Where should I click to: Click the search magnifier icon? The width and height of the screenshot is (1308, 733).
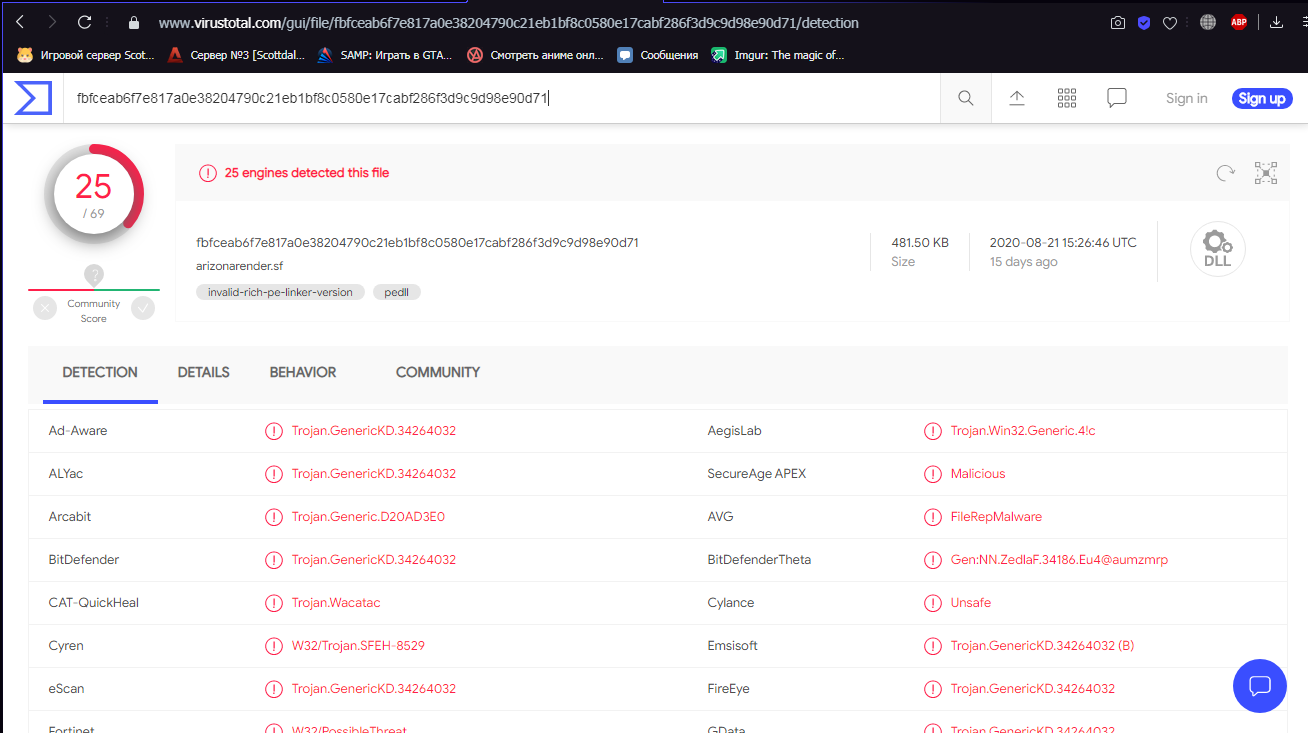pyautogui.click(x=966, y=98)
